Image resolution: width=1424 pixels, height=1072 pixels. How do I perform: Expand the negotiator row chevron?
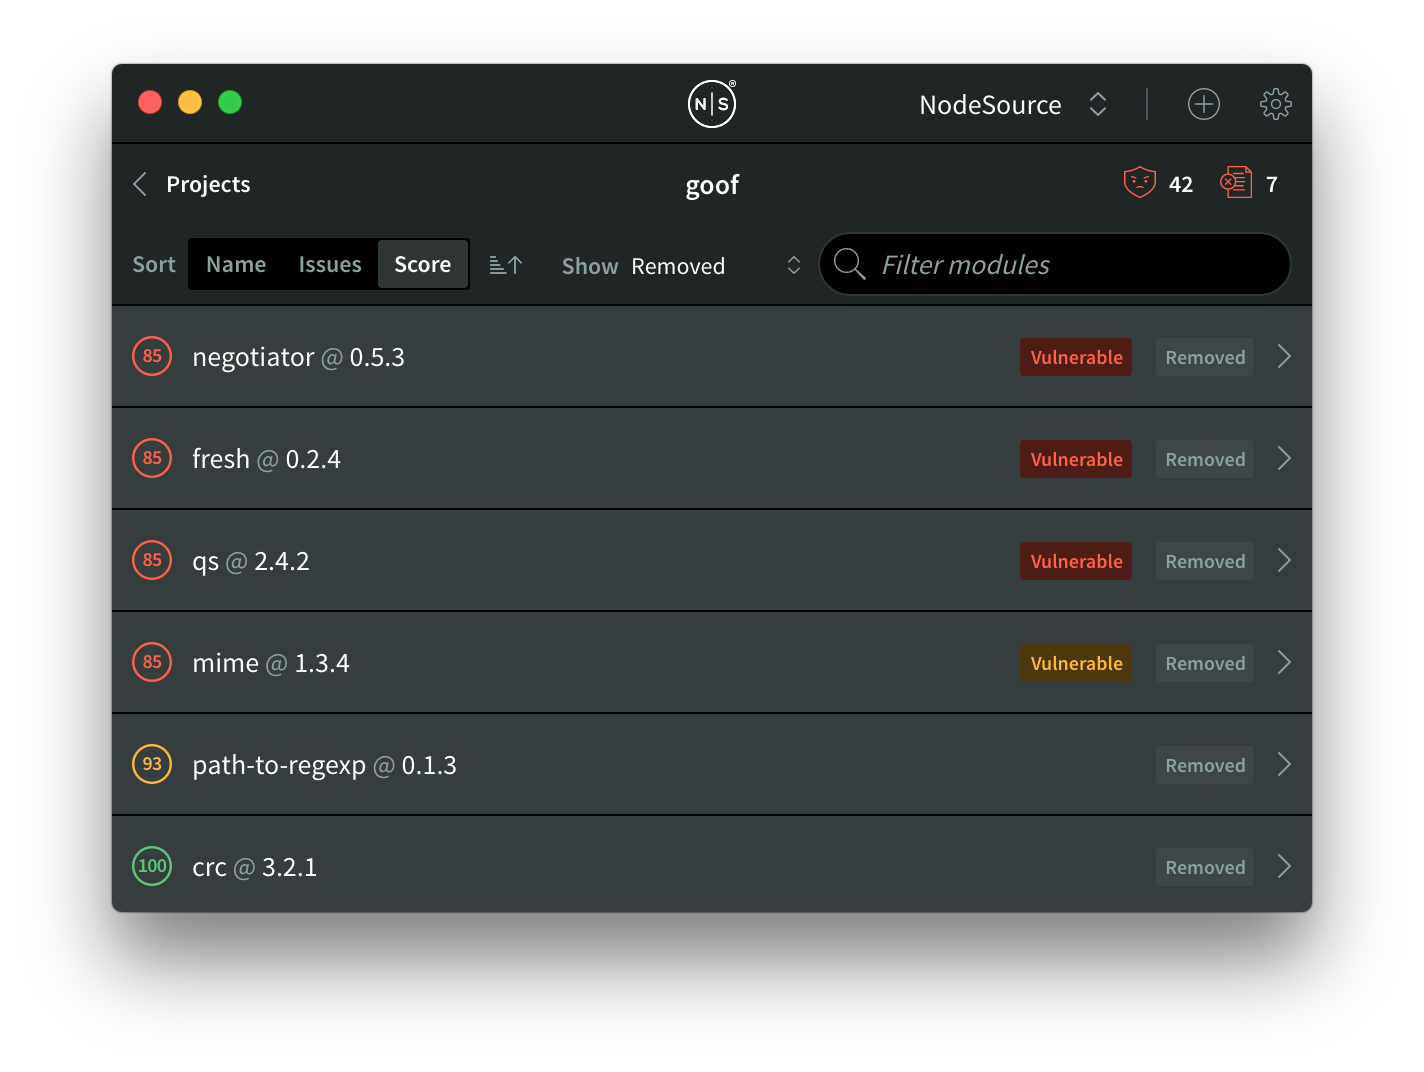1284,357
